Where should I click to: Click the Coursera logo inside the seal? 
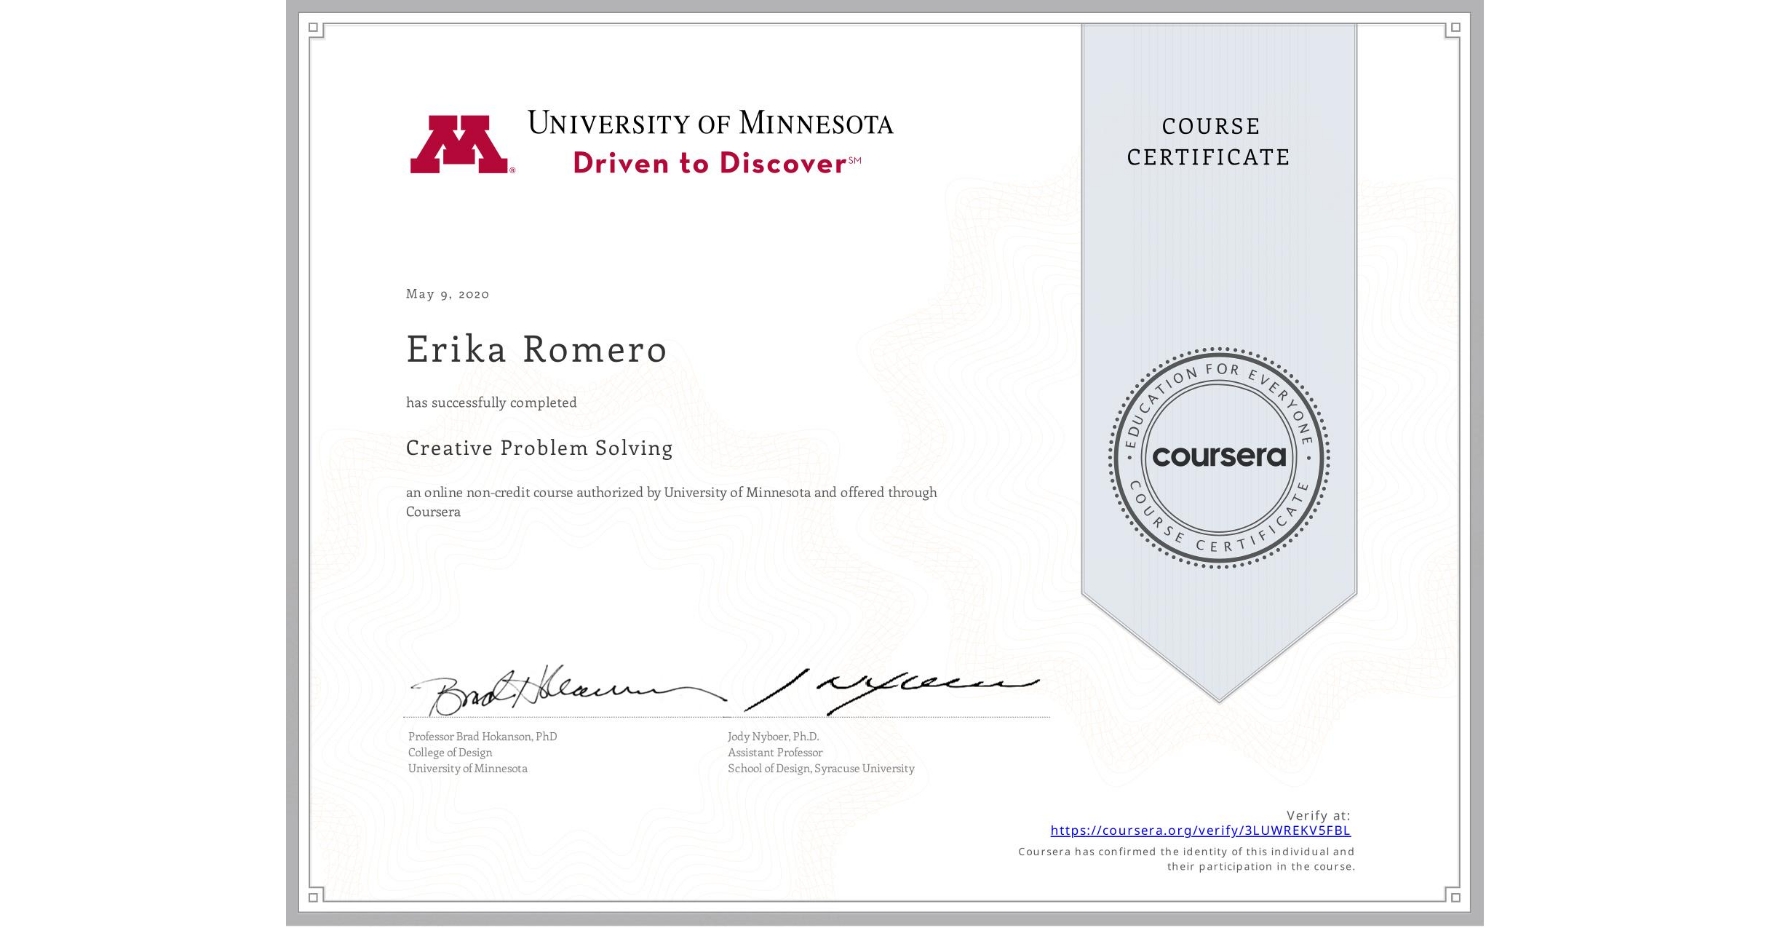pyautogui.click(x=1218, y=457)
